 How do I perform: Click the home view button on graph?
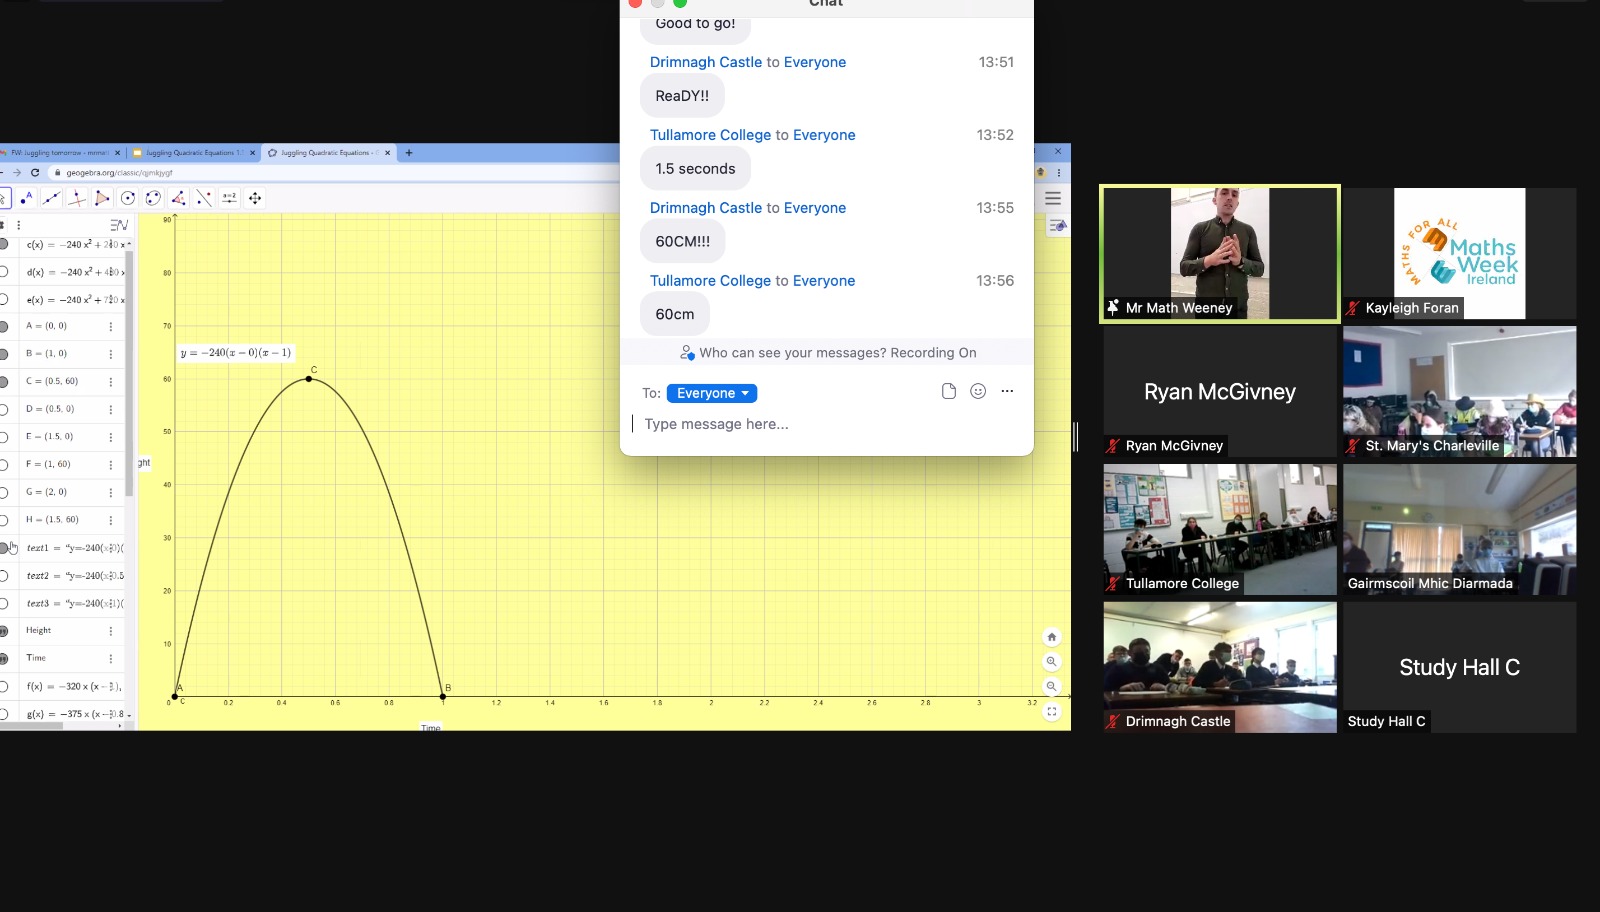(1051, 637)
